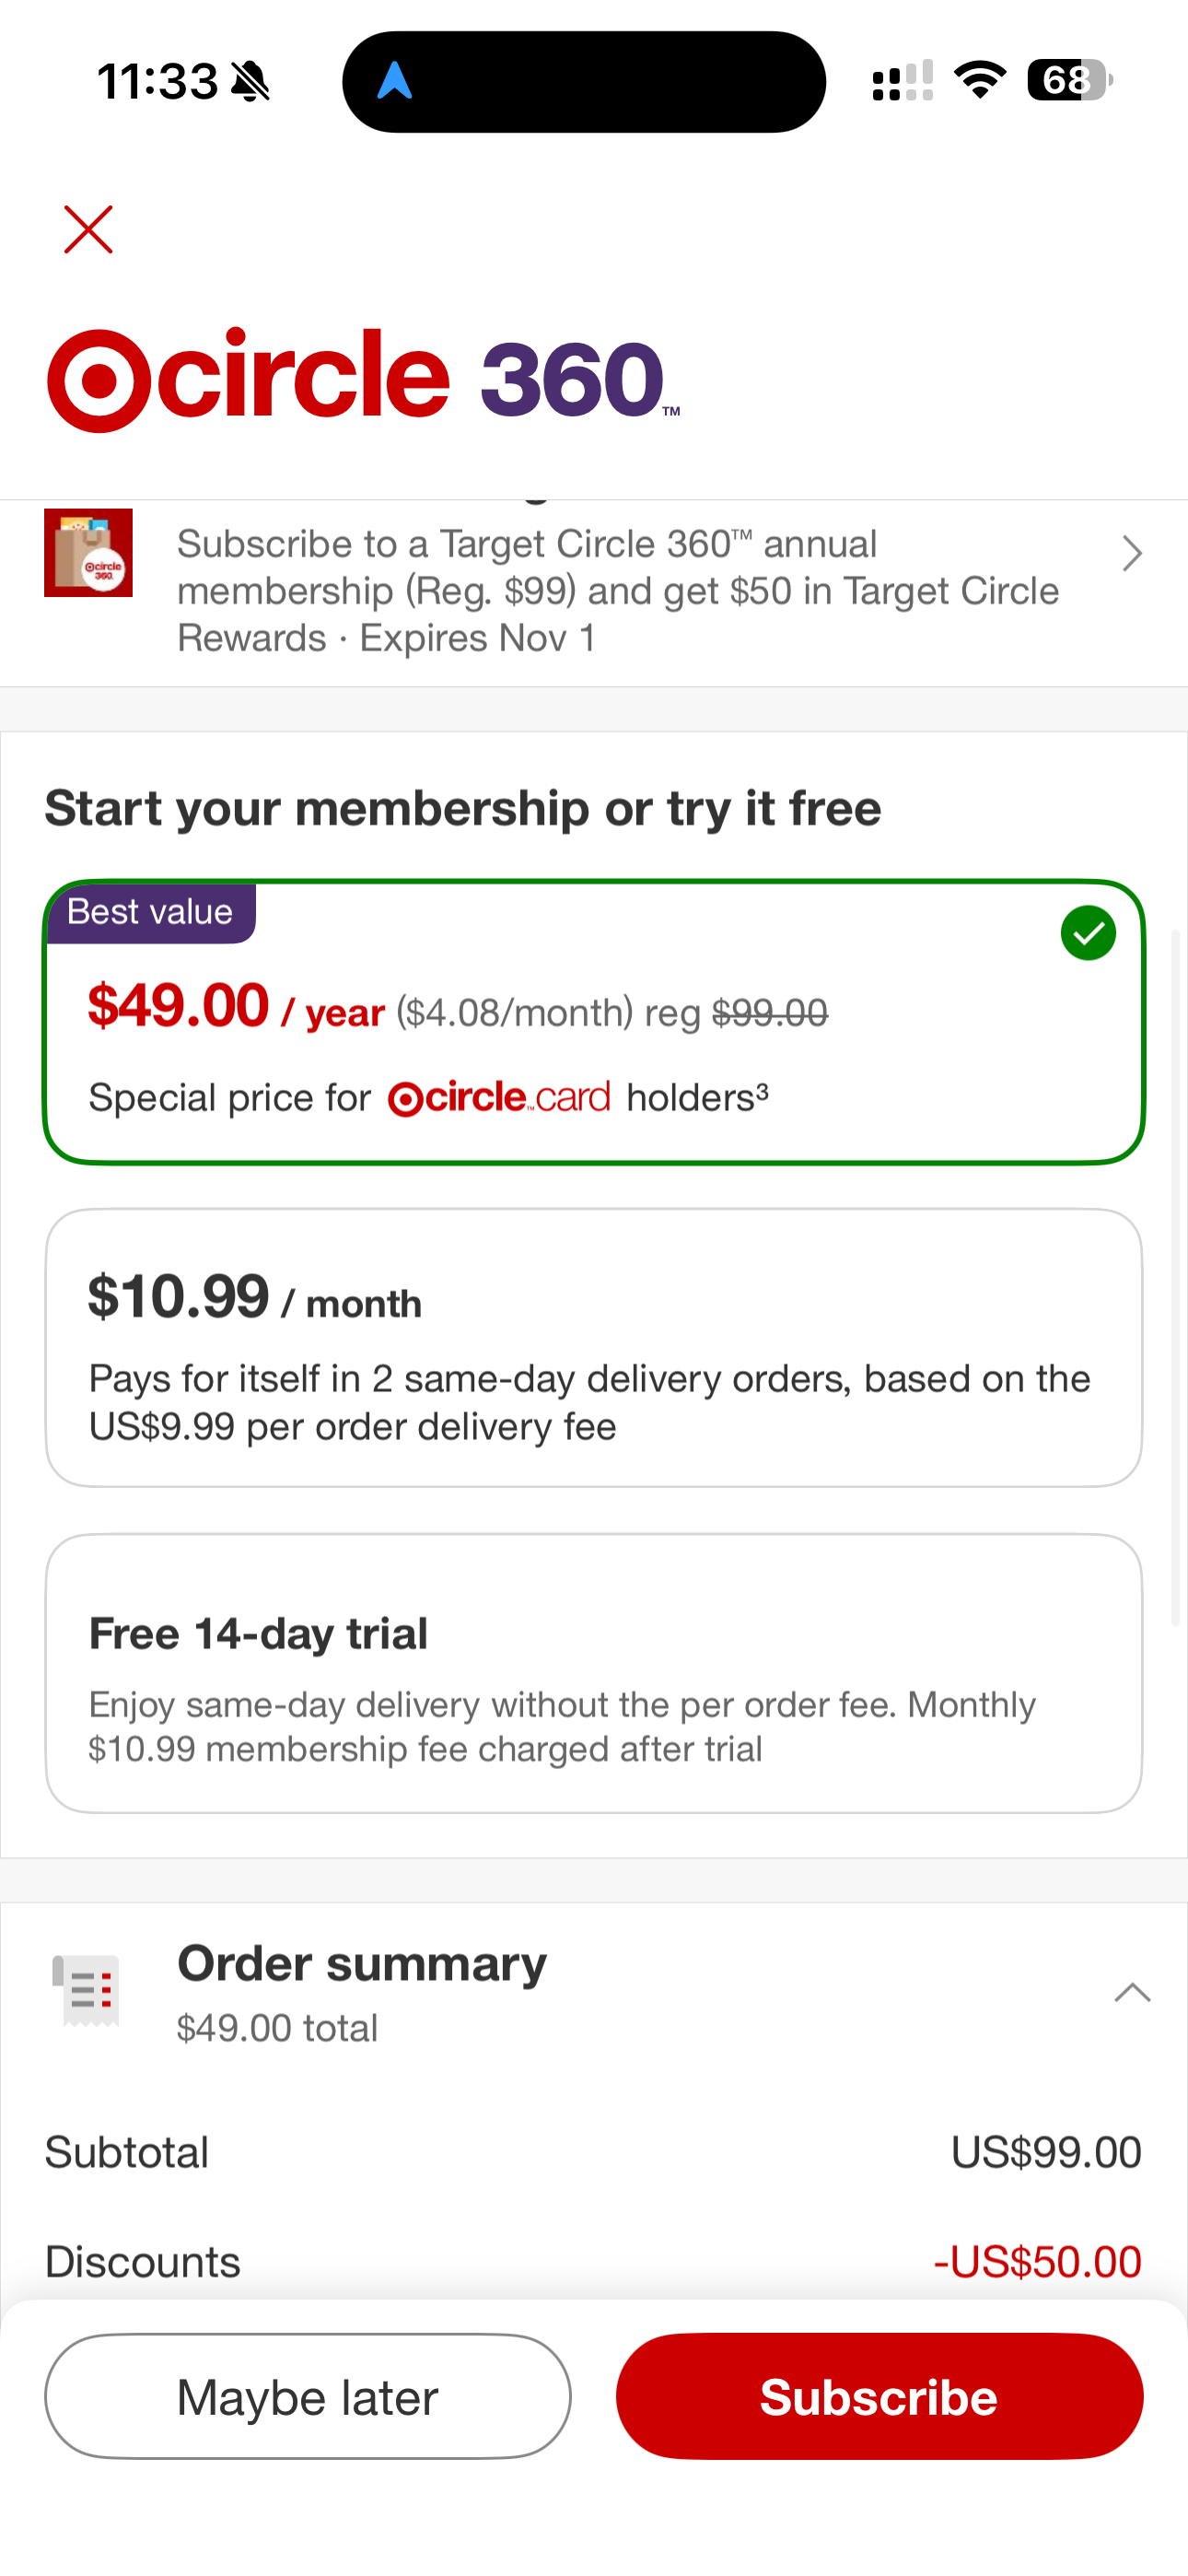Tap the Target Circle Card logo
1188x2576 pixels.
[499, 1098]
